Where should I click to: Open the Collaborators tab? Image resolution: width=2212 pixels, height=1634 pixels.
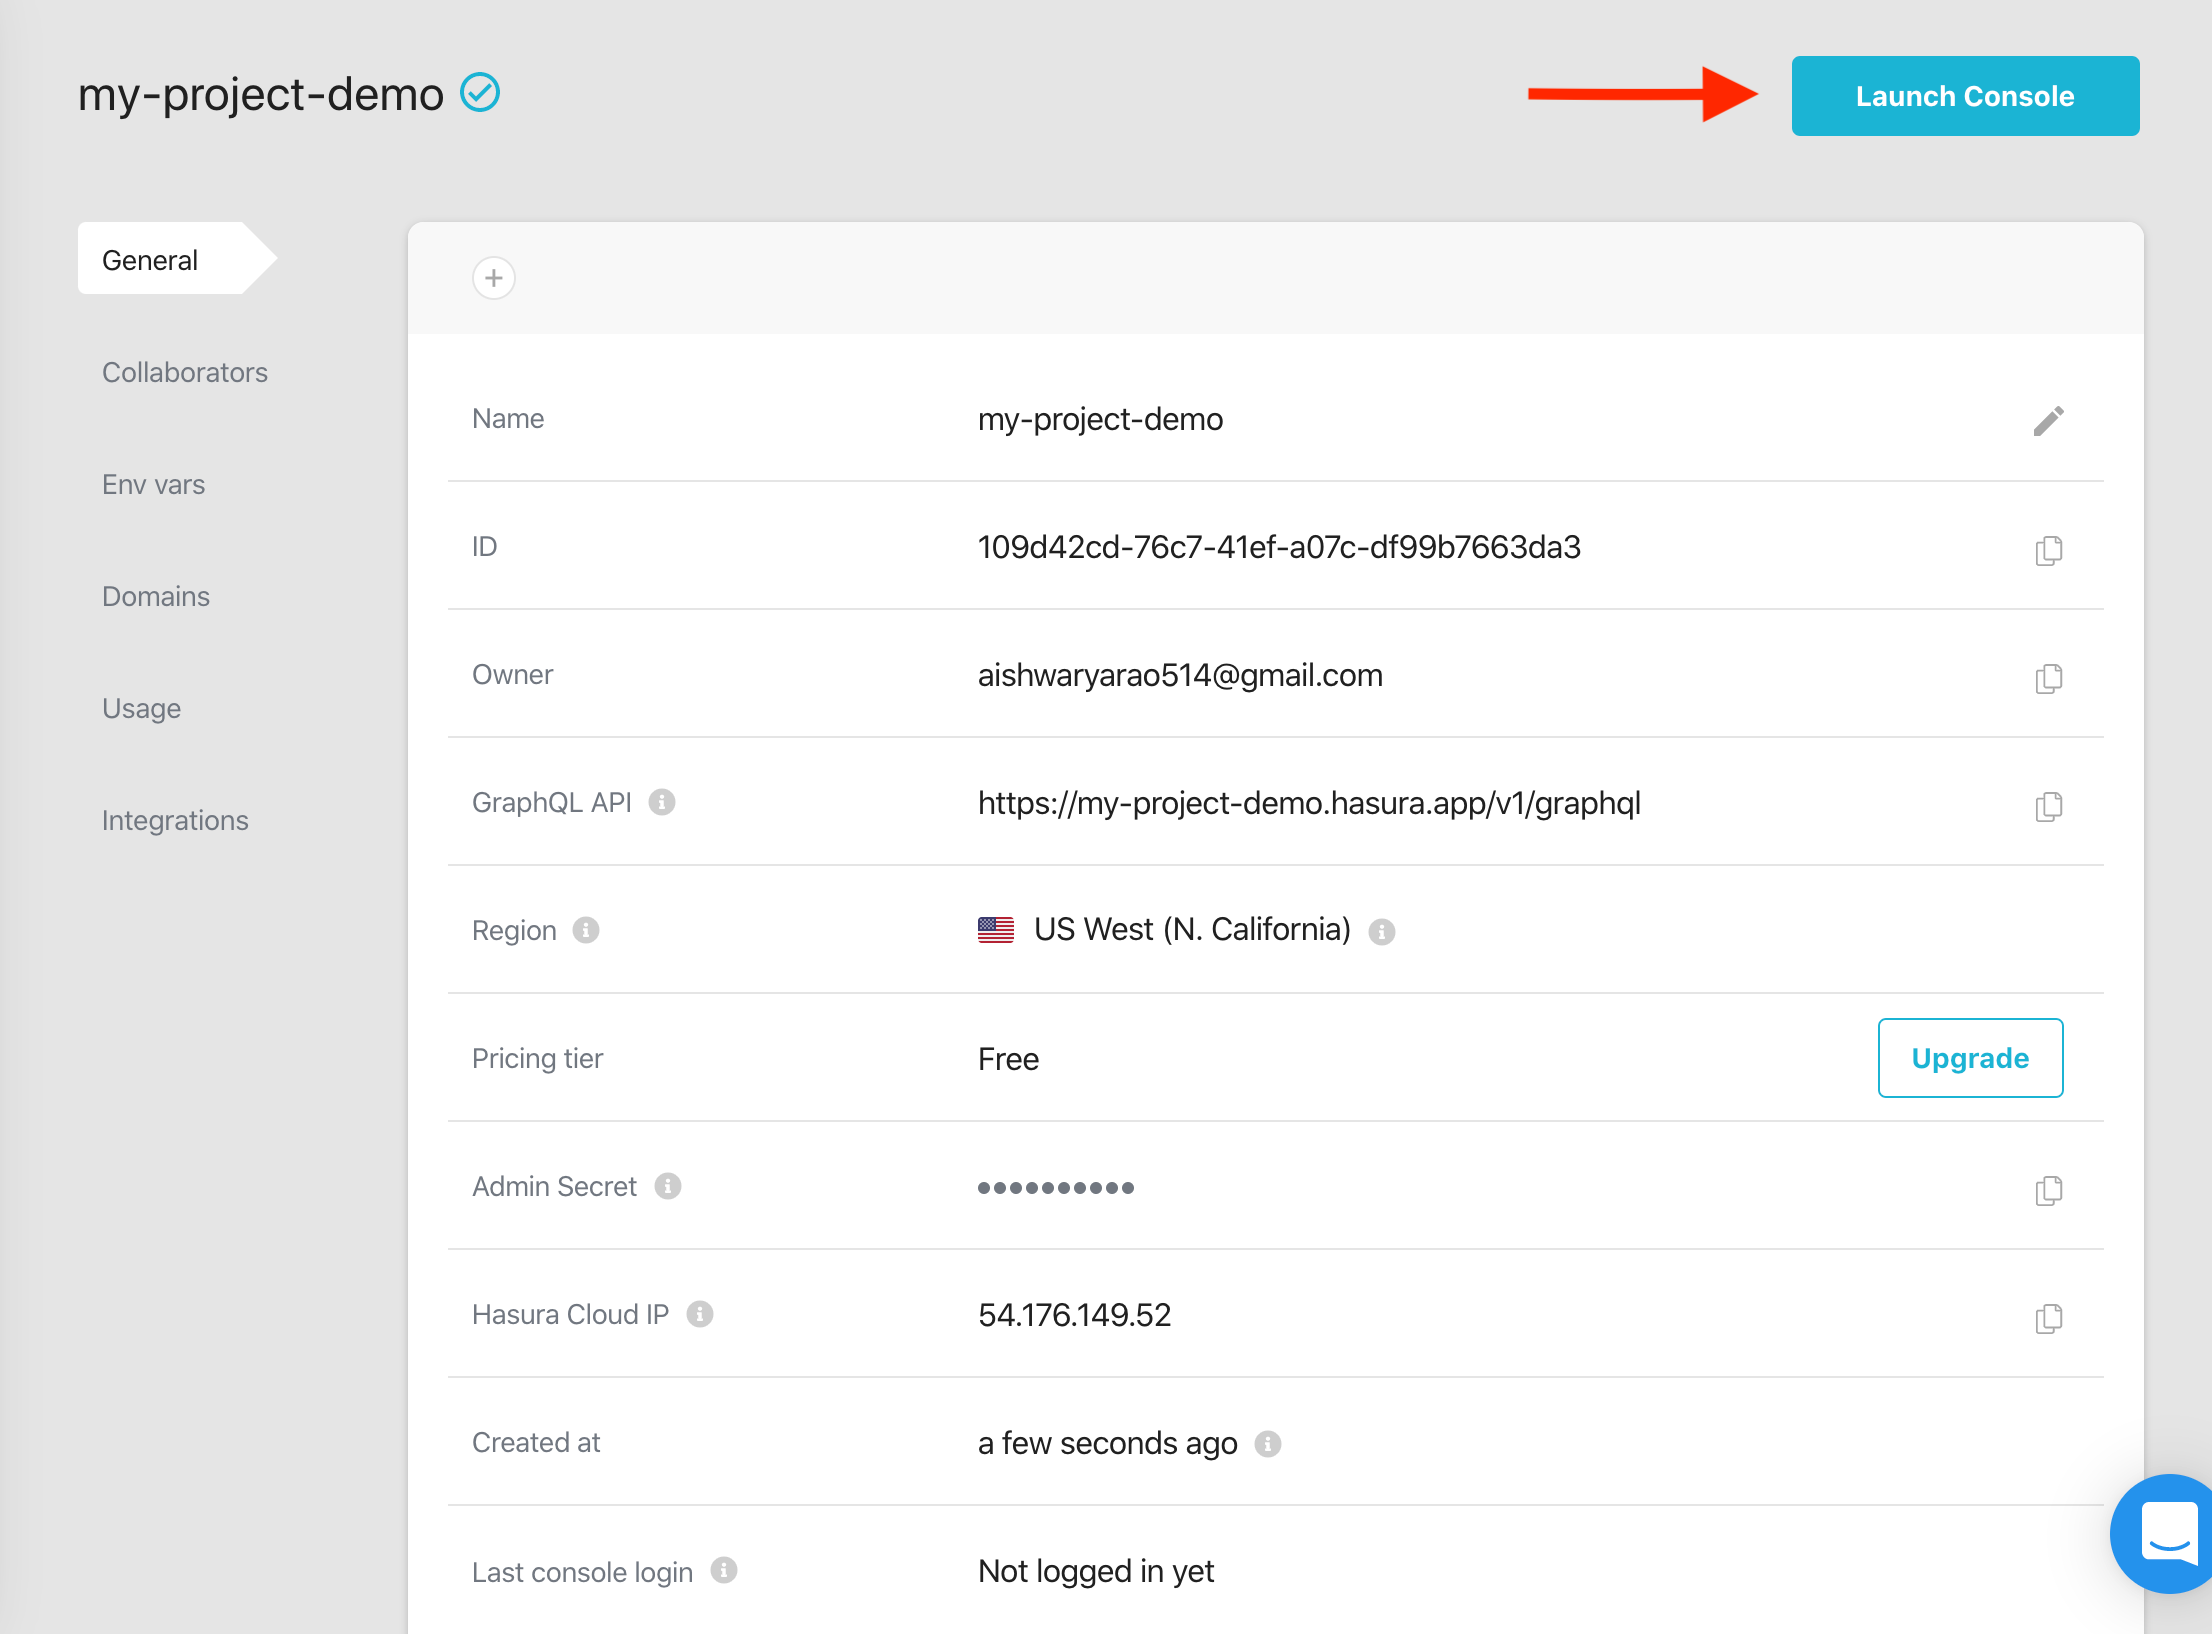185,372
